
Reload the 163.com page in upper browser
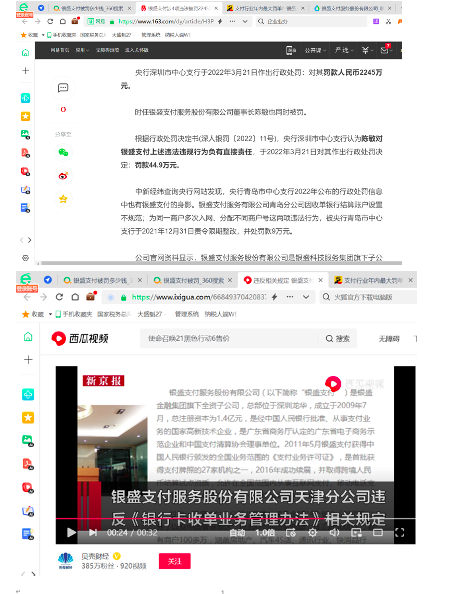(x=50, y=21)
